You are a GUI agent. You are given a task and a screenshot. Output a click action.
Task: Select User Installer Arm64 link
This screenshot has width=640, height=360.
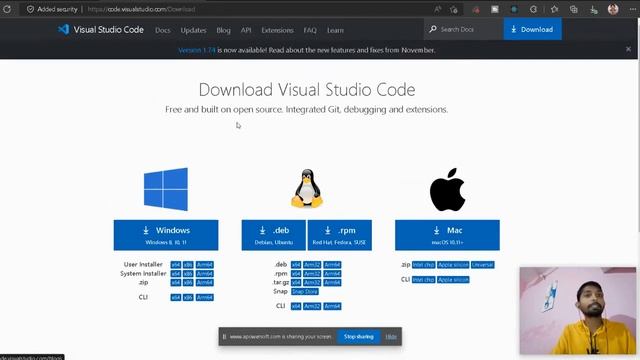tap(204, 264)
